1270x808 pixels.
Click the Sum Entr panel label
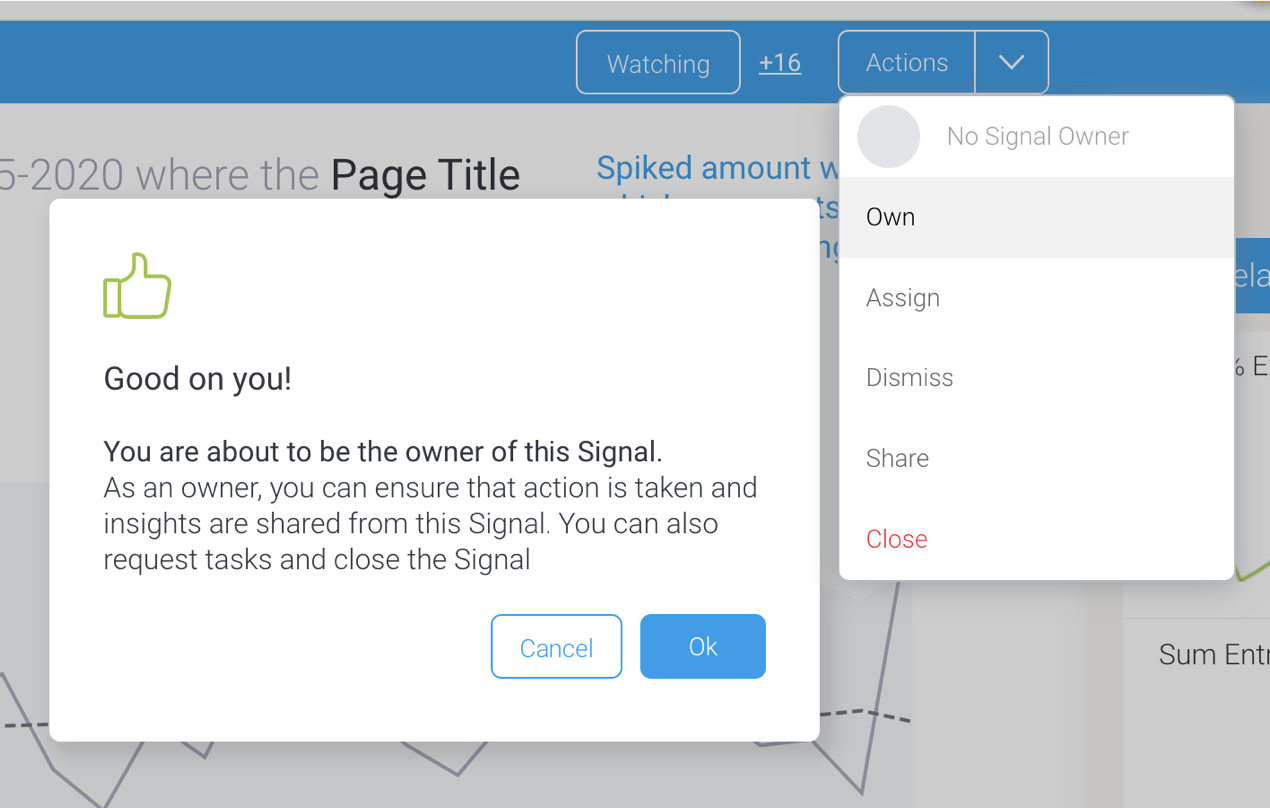point(1214,655)
